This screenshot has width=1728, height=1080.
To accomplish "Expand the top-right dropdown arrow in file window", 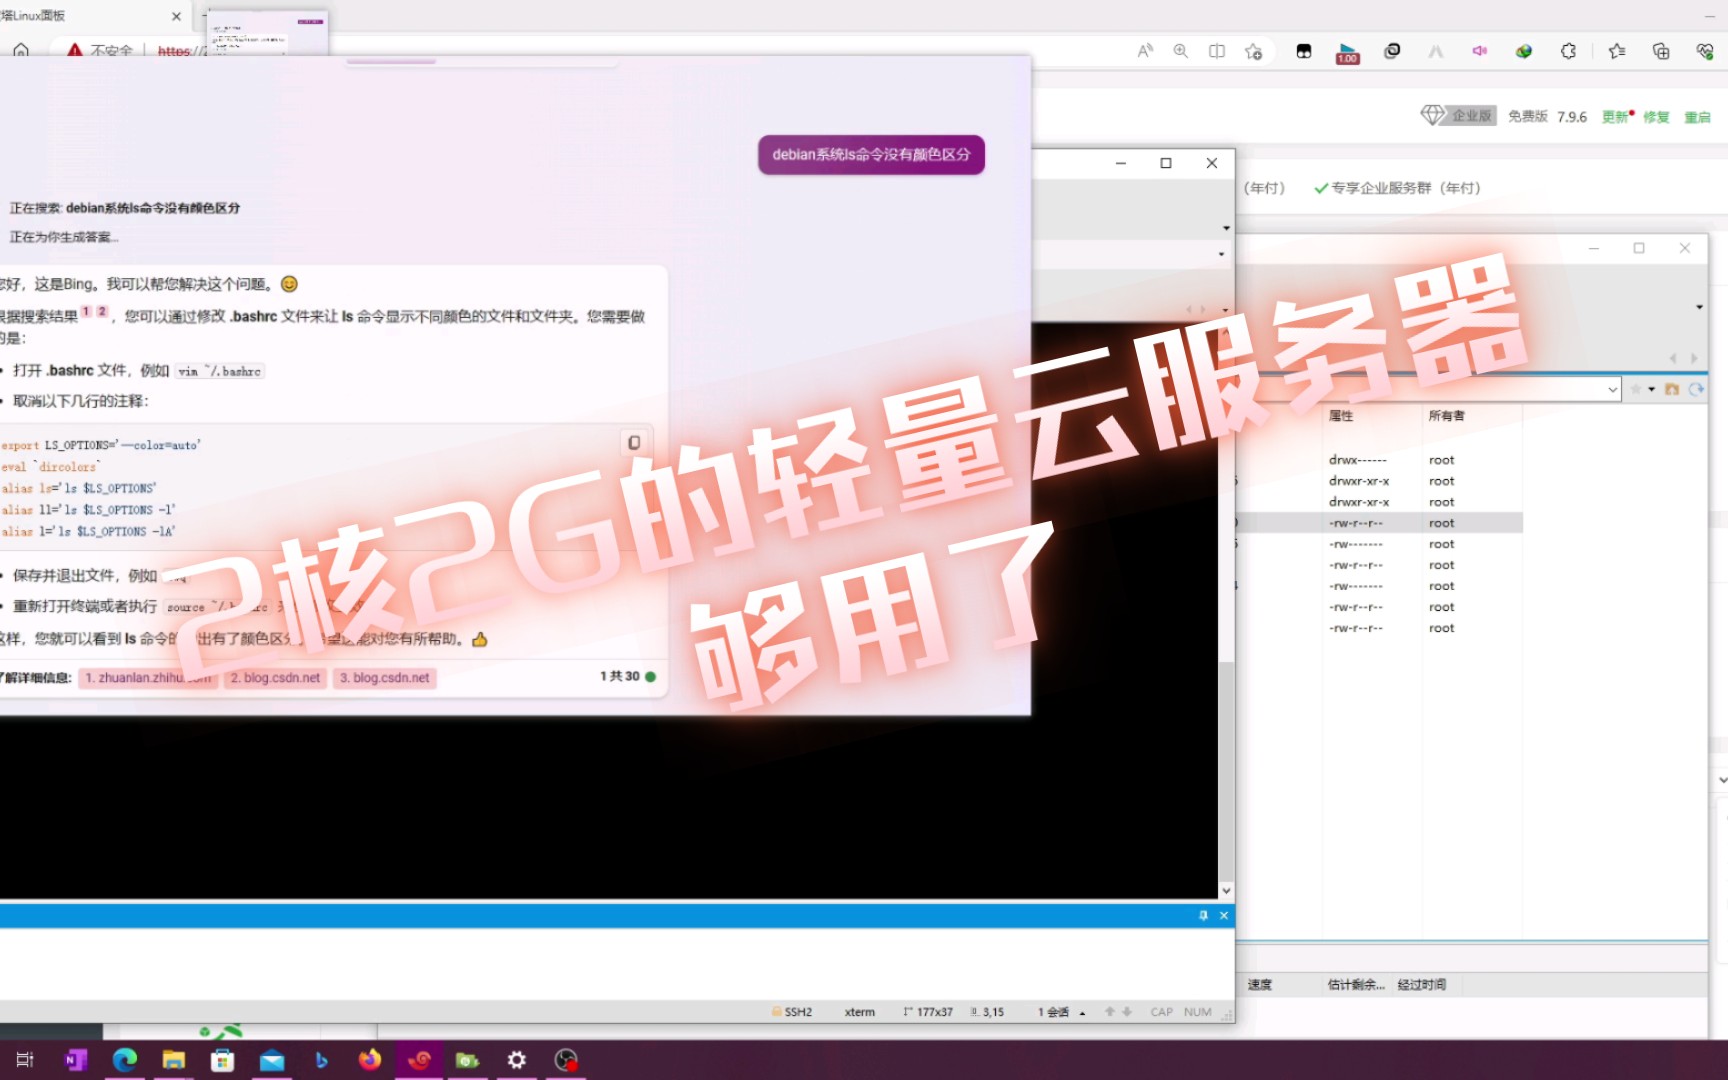I will [x=1699, y=307].
